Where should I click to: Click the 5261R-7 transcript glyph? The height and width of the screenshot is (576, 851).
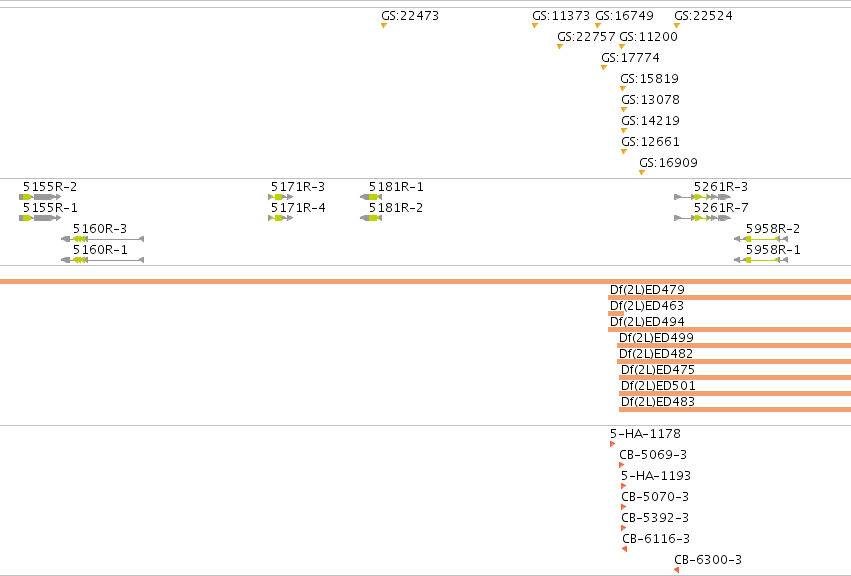(x=703, y=218)
